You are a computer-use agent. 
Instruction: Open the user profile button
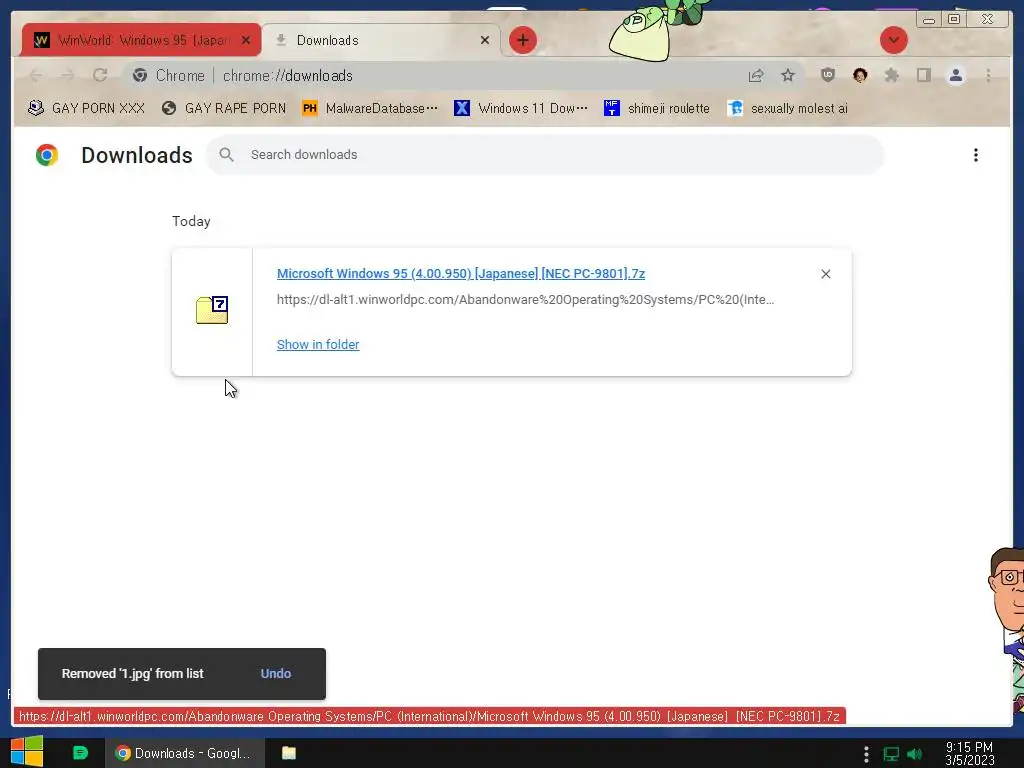955,75
